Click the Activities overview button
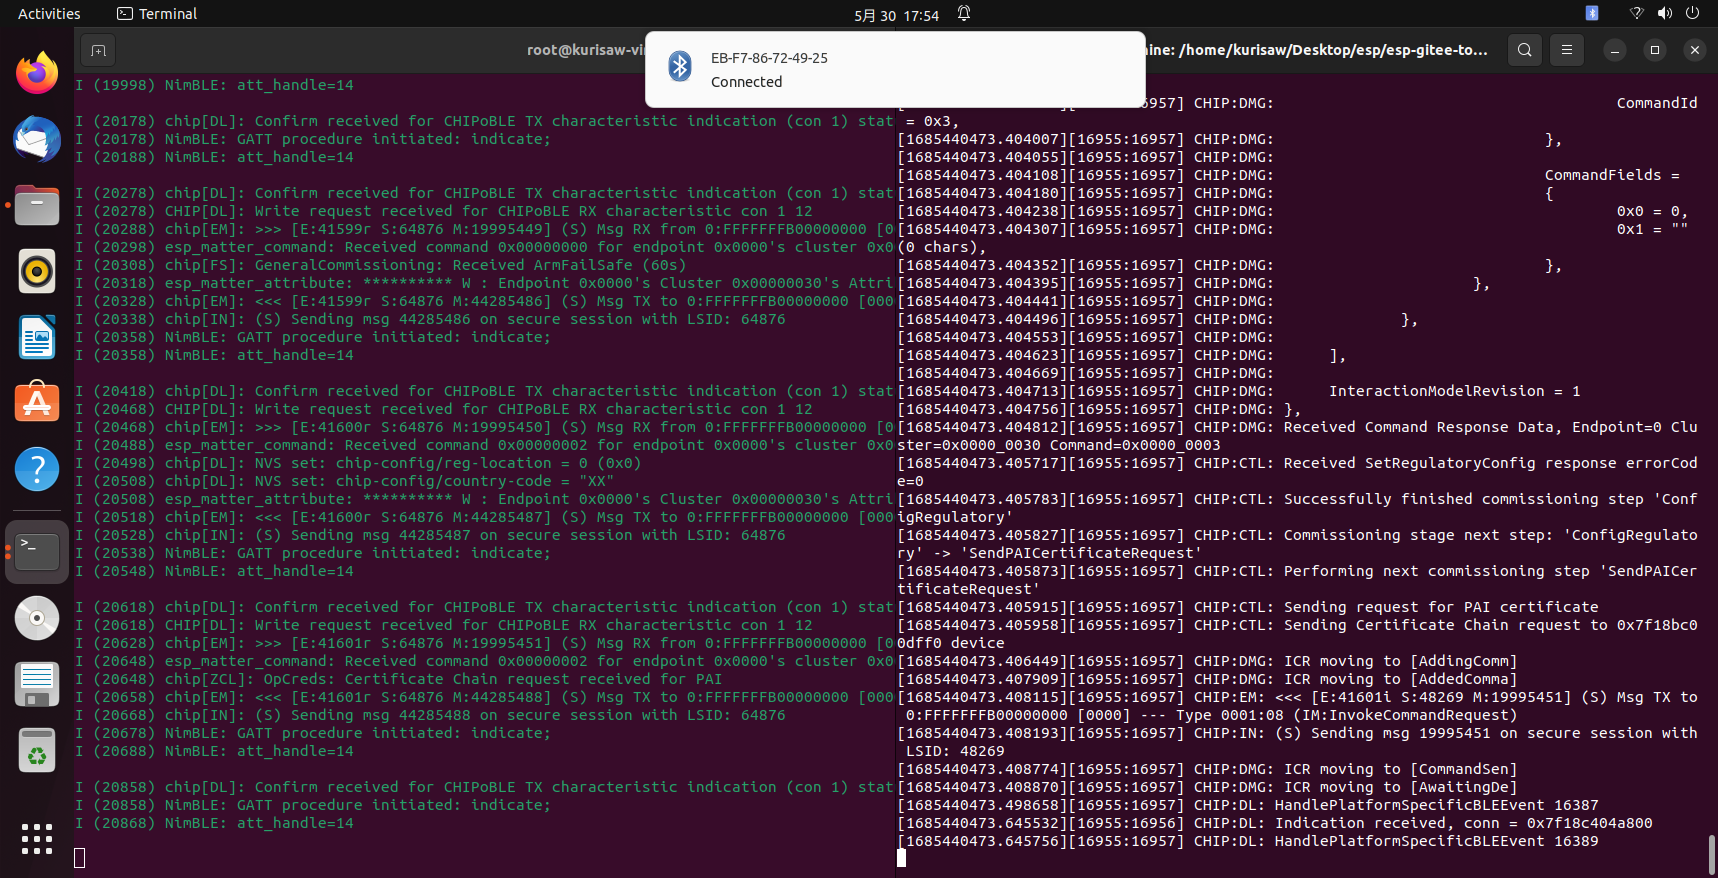This screenshot has height=878, width=1718. [x=49, y=14]
